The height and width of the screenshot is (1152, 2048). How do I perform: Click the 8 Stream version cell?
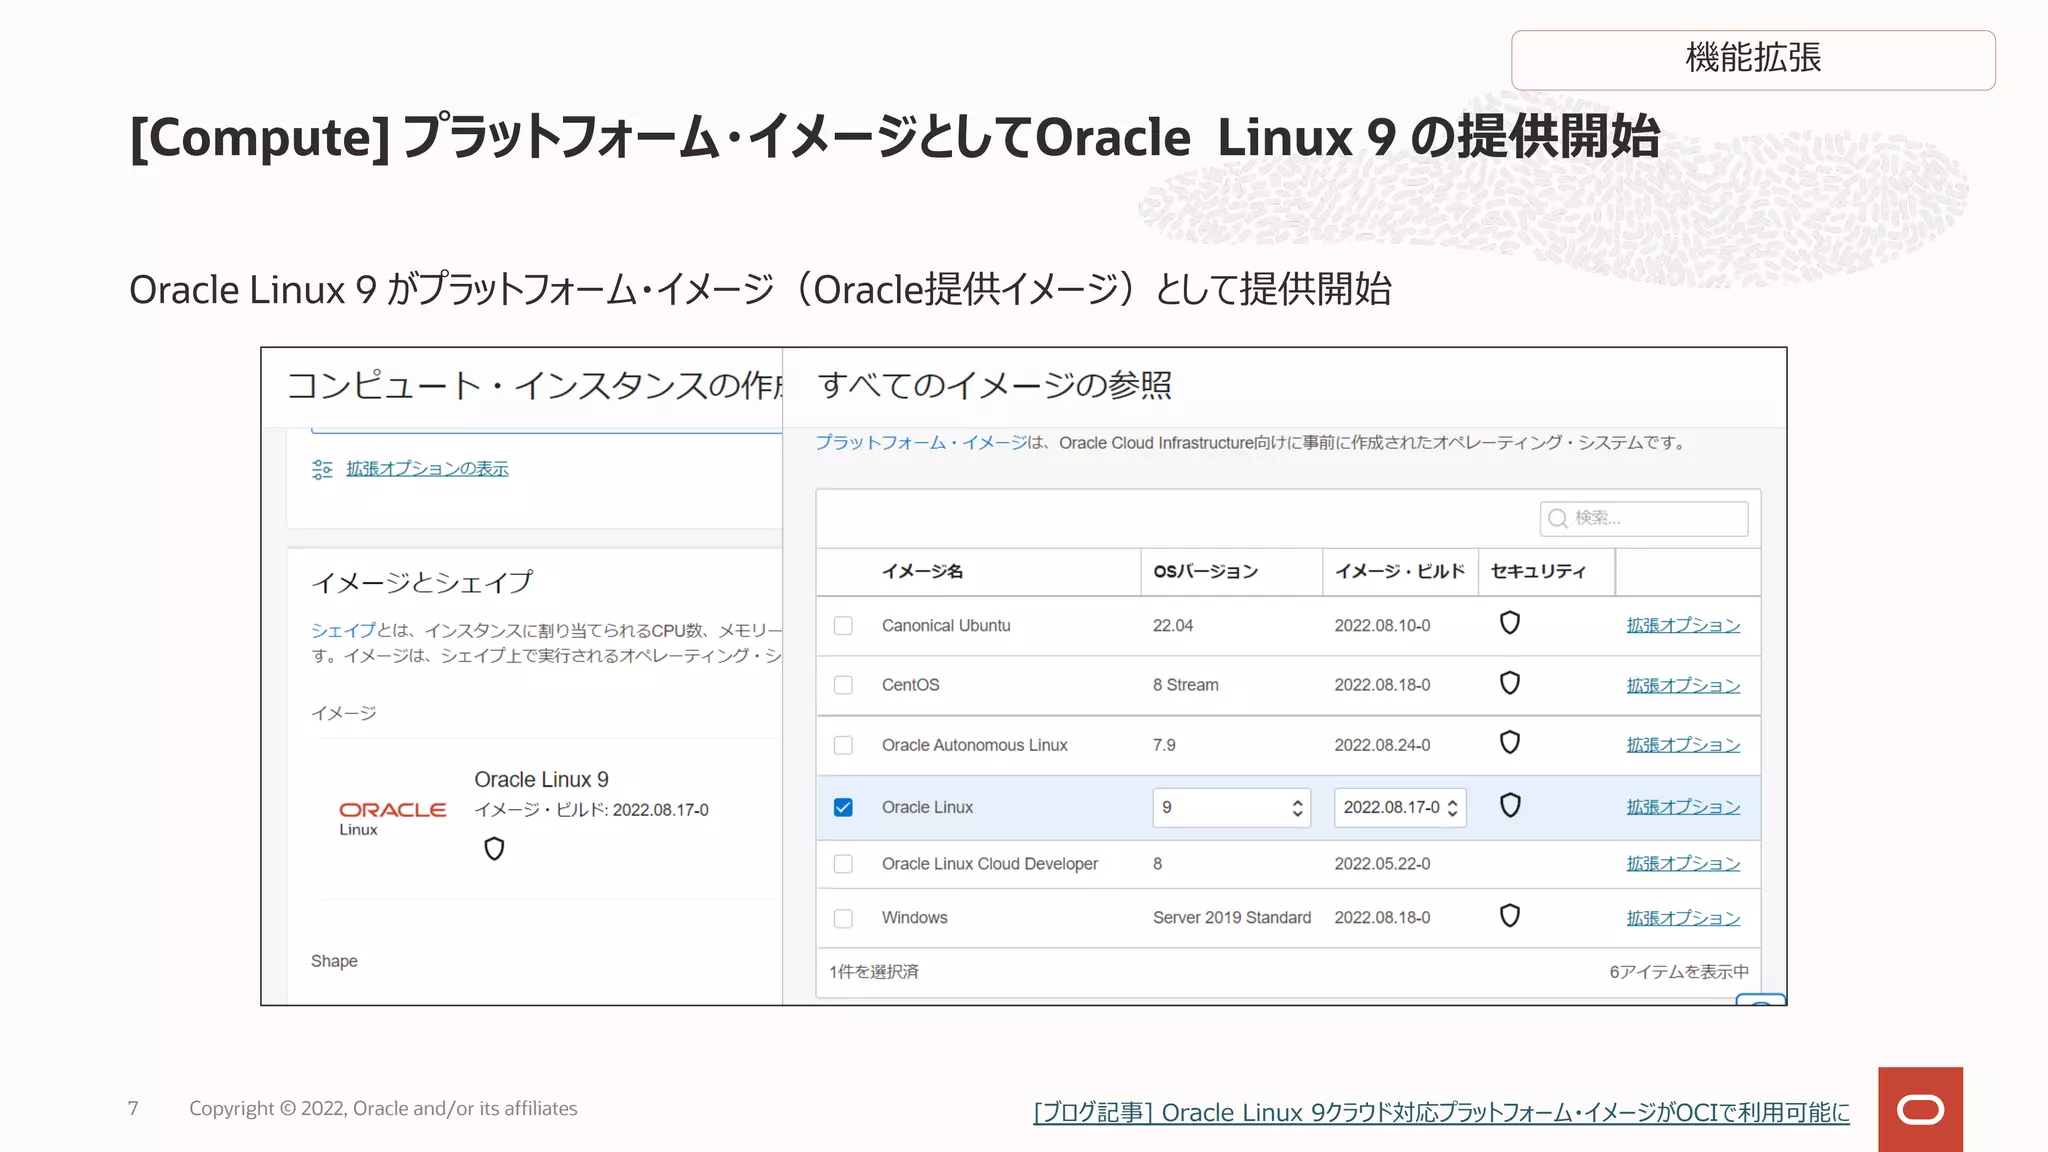tap(1186, 685)
